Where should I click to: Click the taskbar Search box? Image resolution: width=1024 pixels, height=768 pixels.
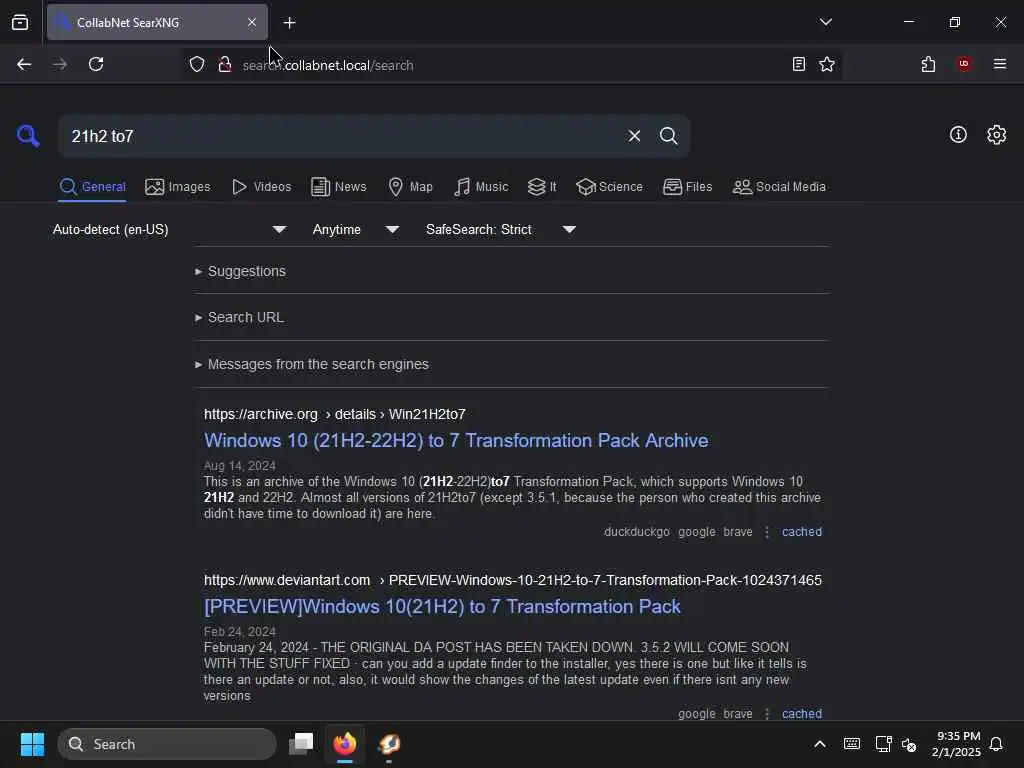(x=167, y=744)
